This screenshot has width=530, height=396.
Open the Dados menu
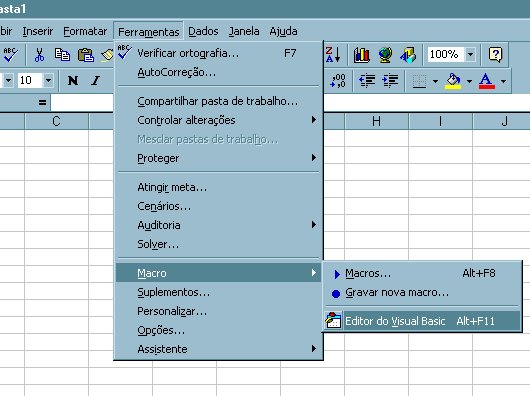(x=203, y=31)
